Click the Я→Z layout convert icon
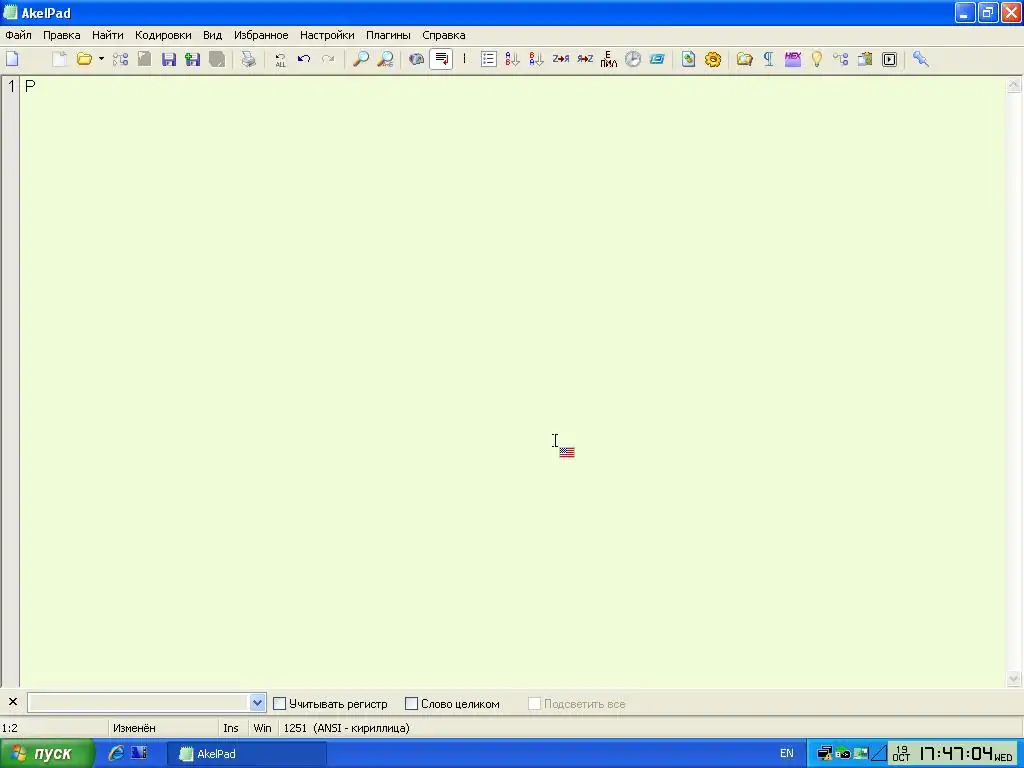Viewport: 1024px width, 768px height. [x=585, y=59]
